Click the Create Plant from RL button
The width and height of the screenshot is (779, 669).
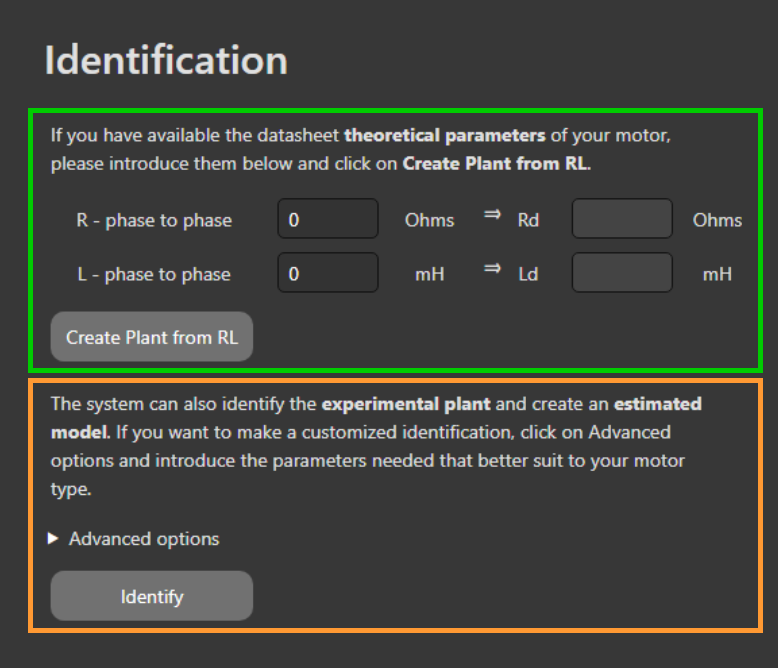pos(152,338)
